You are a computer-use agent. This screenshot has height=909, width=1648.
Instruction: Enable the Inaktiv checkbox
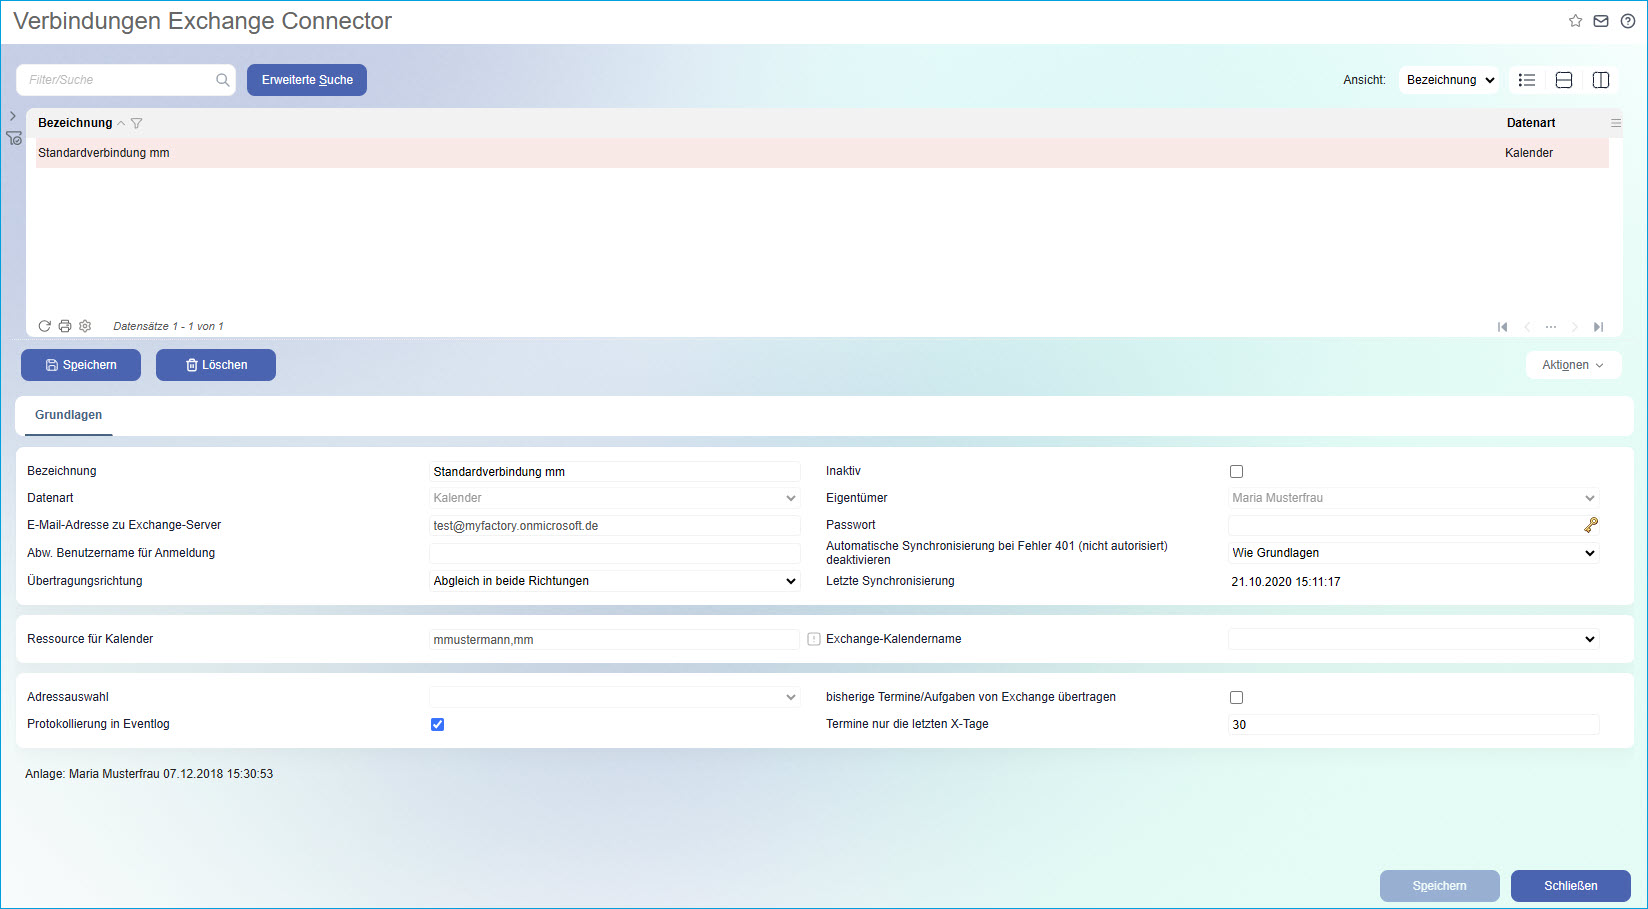(x=1236, y=472)
